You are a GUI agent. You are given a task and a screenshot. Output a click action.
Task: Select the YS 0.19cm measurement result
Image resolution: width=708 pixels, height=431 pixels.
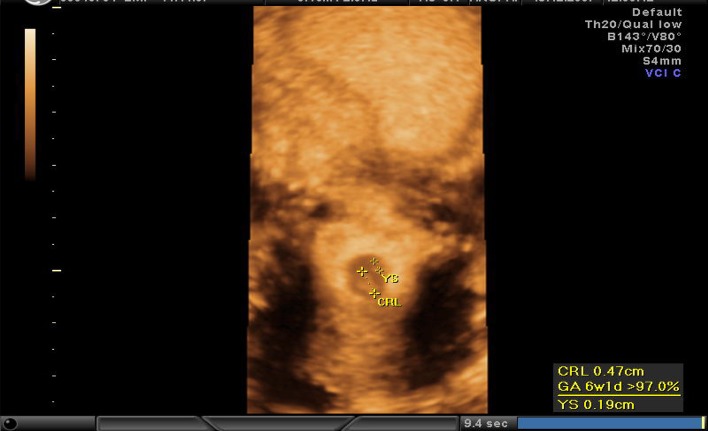click(x=596, y=404)
